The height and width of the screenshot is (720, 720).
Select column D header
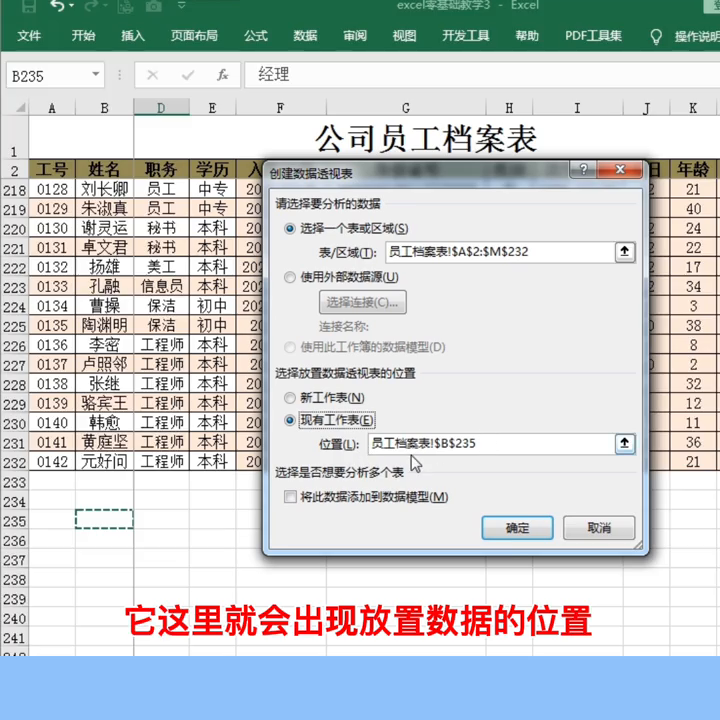(x=161, y=108)
